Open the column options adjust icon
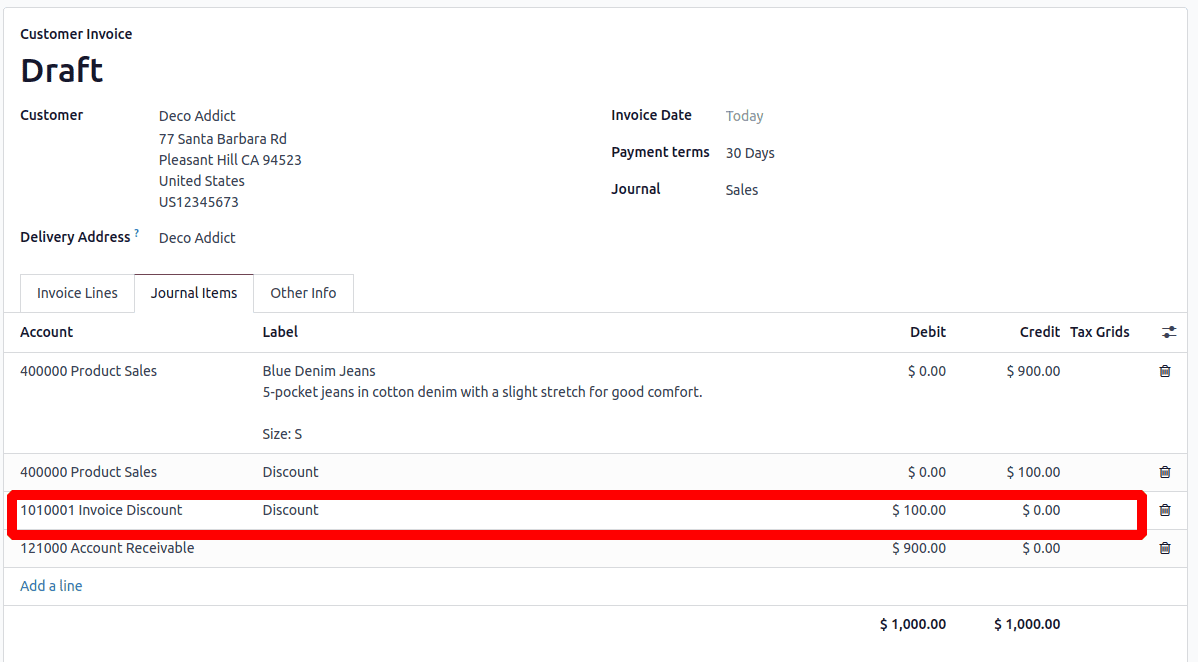 (1169, 332)
